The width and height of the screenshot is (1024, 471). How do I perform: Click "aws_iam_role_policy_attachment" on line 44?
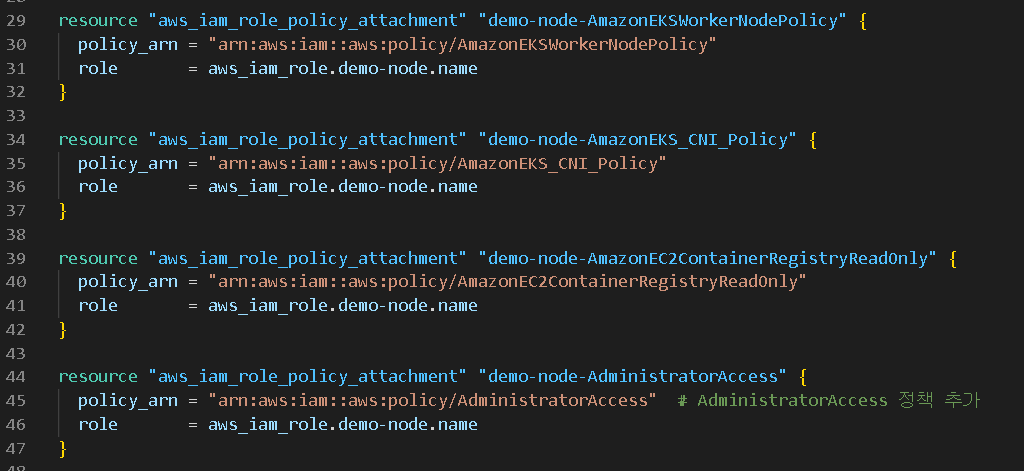point(308,377)
